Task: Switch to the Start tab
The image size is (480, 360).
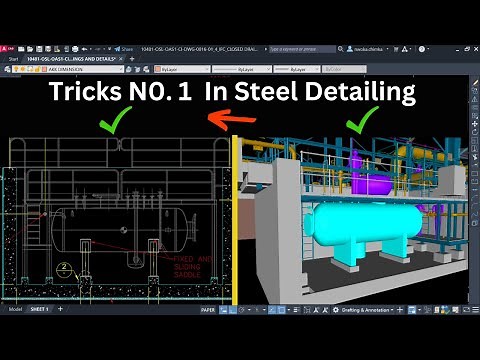Action: (13, 59)
